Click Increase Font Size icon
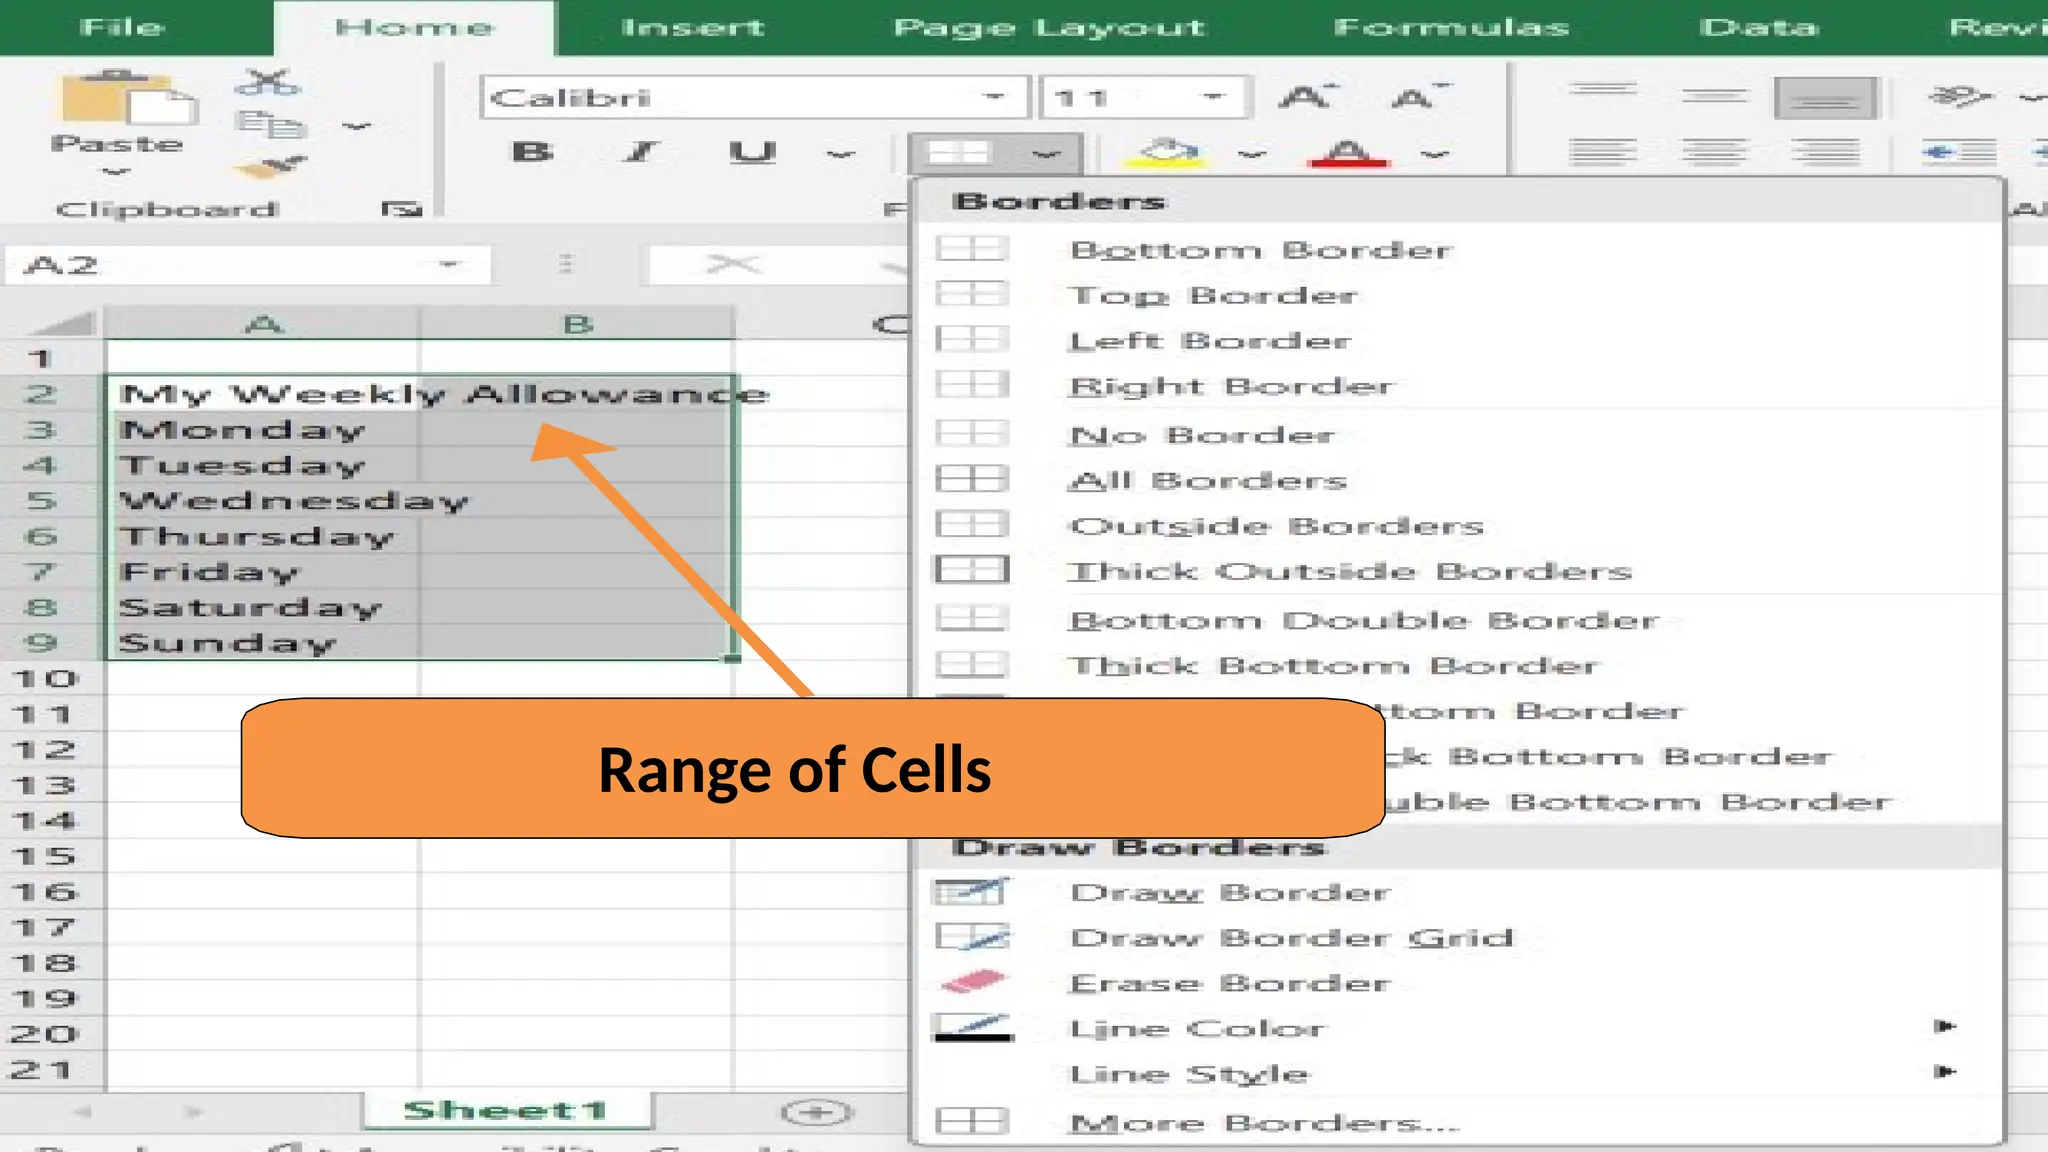2048x1152 pixels. [x=1308, y=97]
